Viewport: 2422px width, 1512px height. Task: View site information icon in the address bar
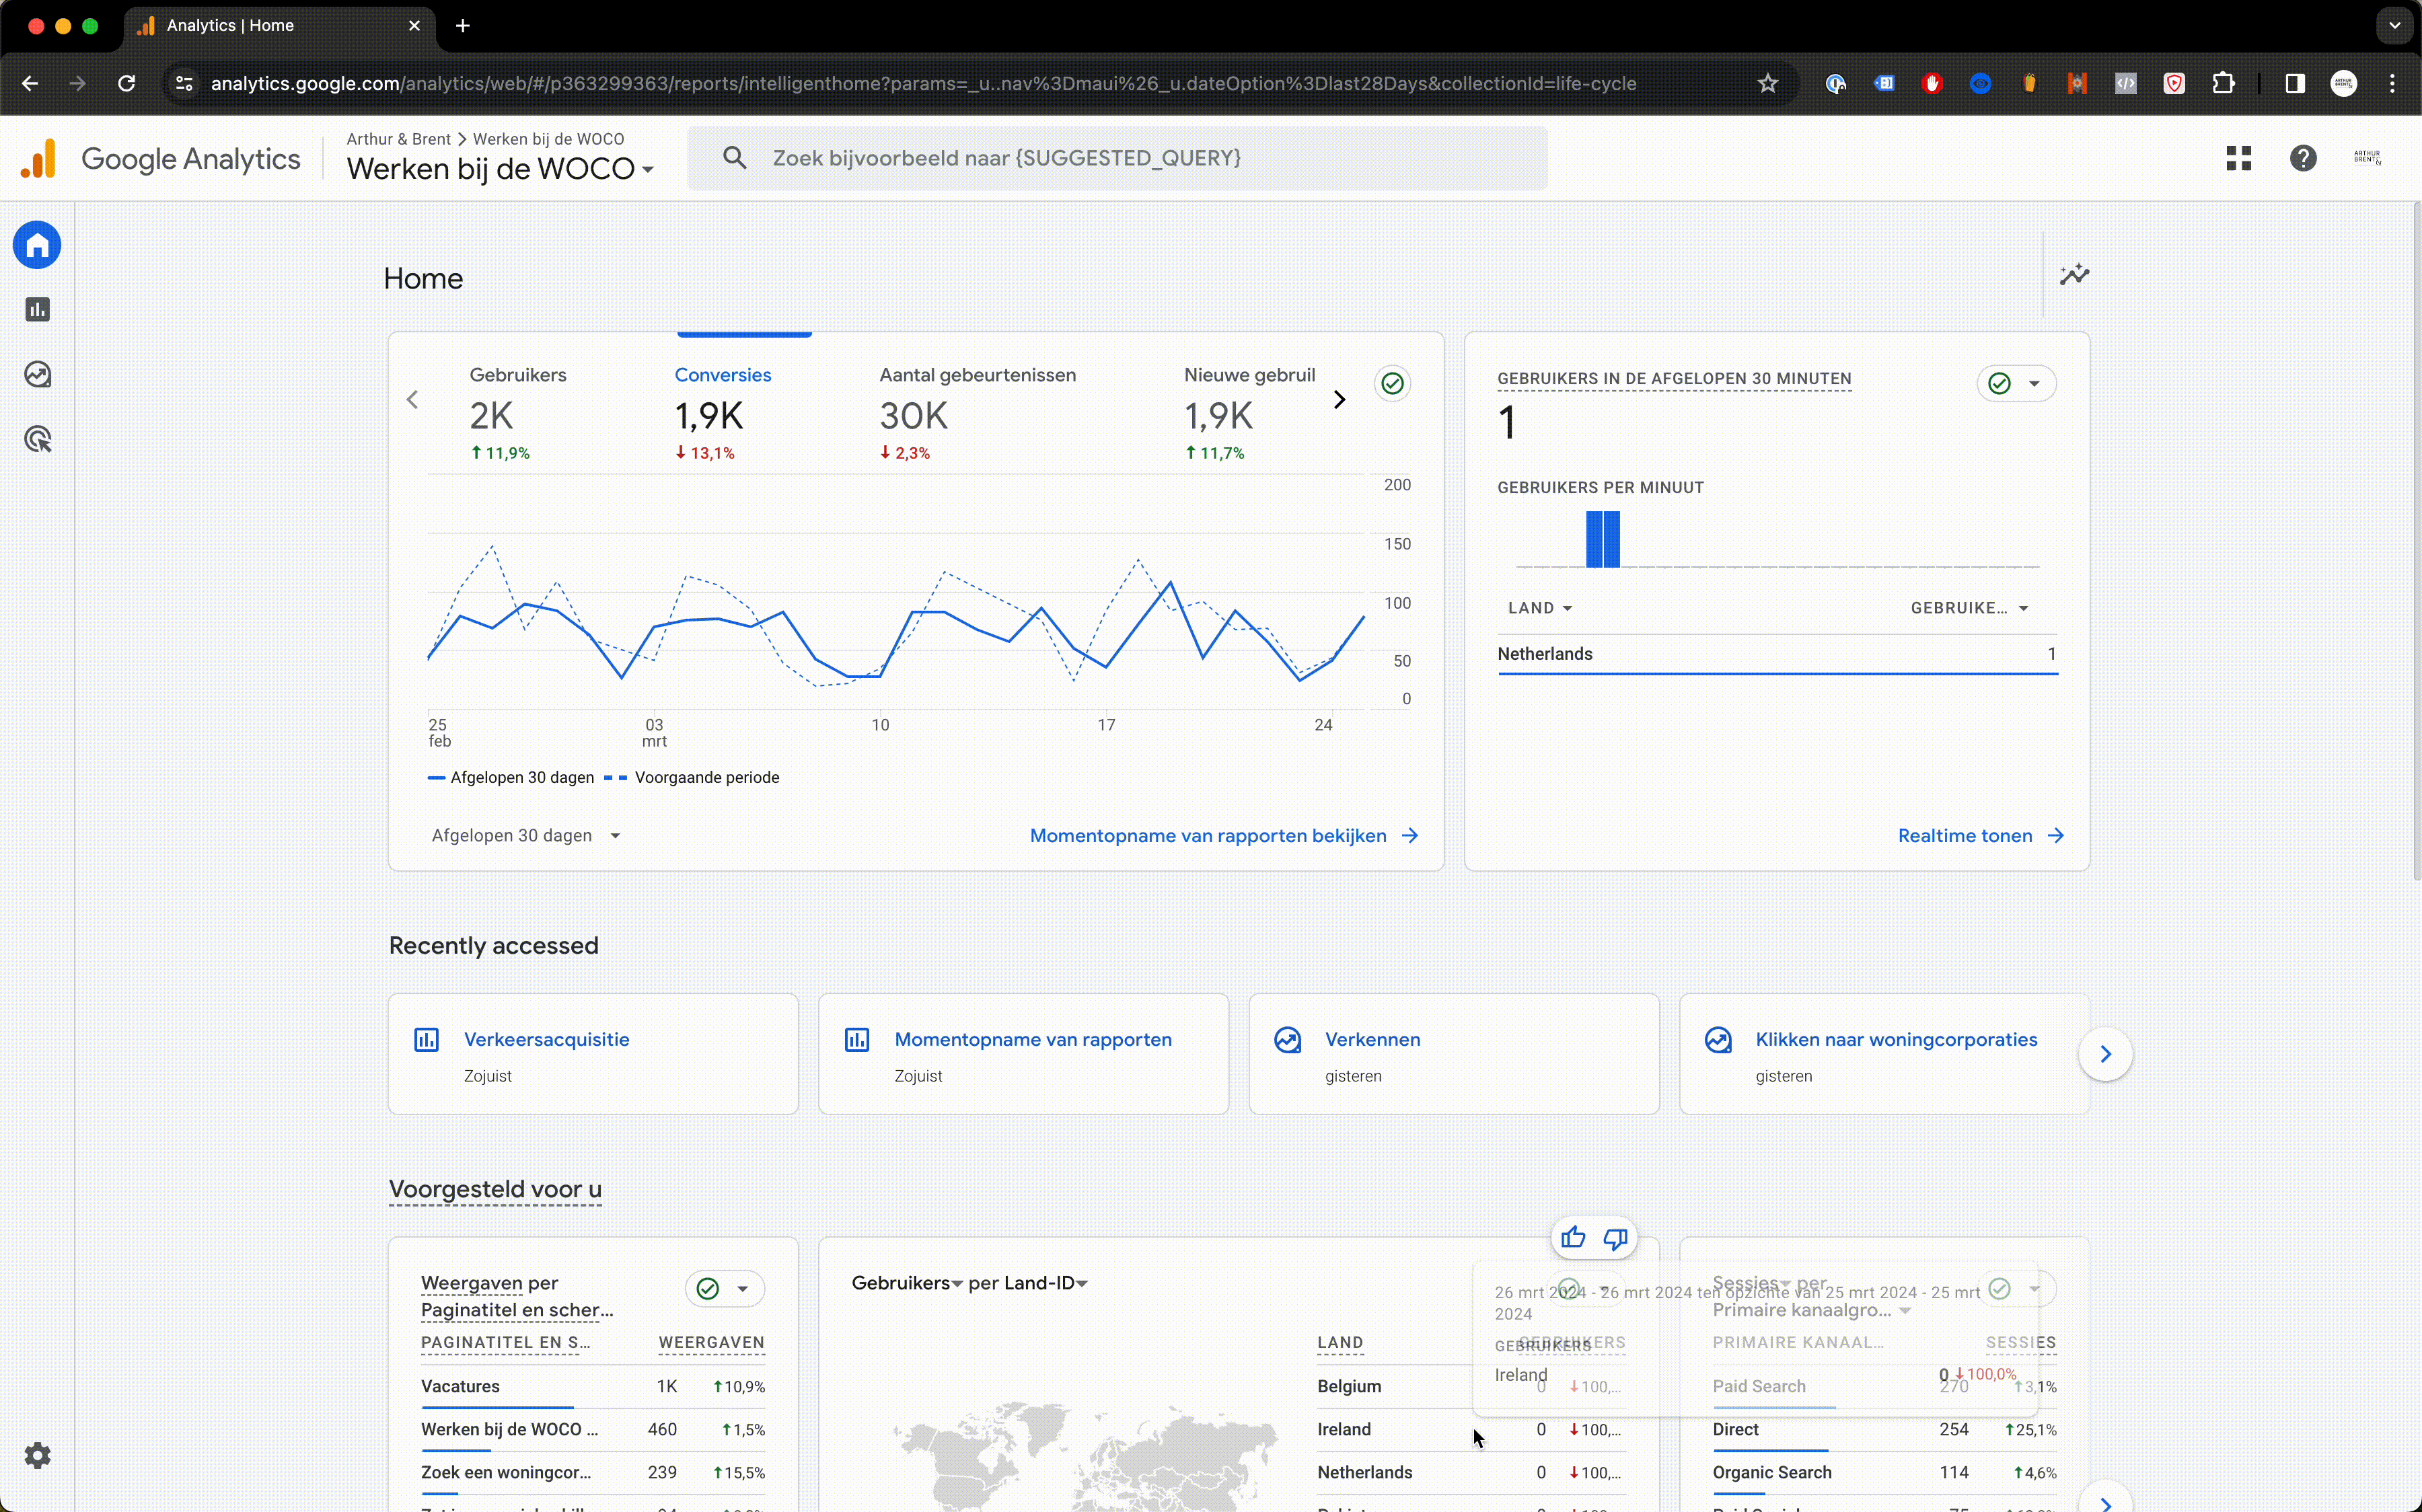coord(184,84)
